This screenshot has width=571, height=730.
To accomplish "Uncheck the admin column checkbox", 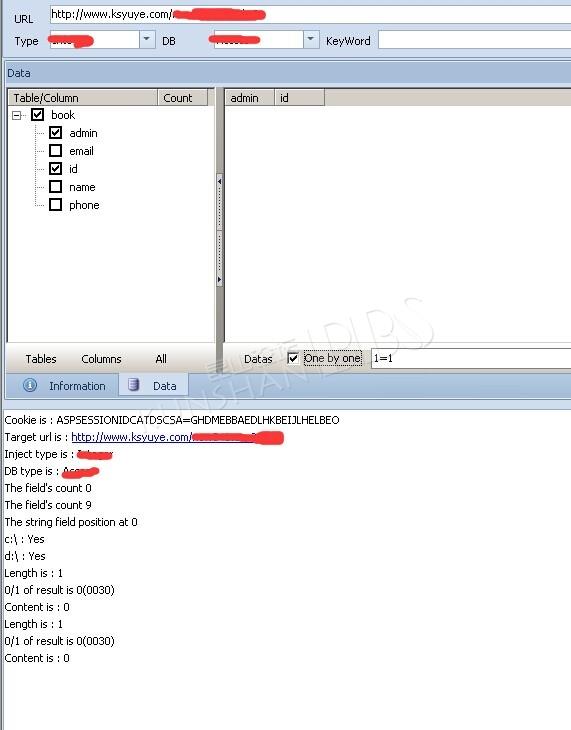I will 55,133.
